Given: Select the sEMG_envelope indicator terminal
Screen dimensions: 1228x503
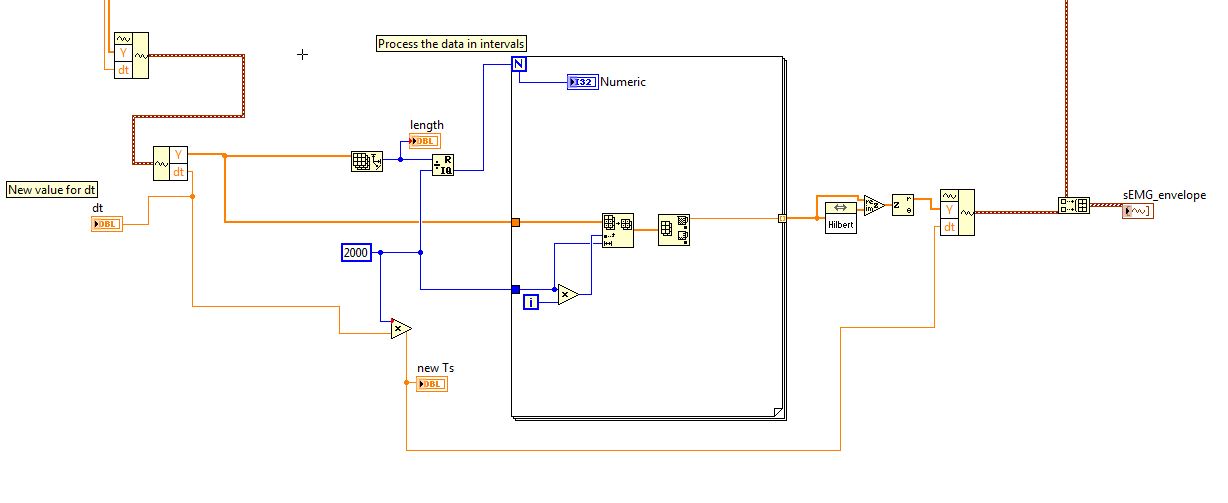Looking at the screenshot, I should click(x=1138, y=211).
